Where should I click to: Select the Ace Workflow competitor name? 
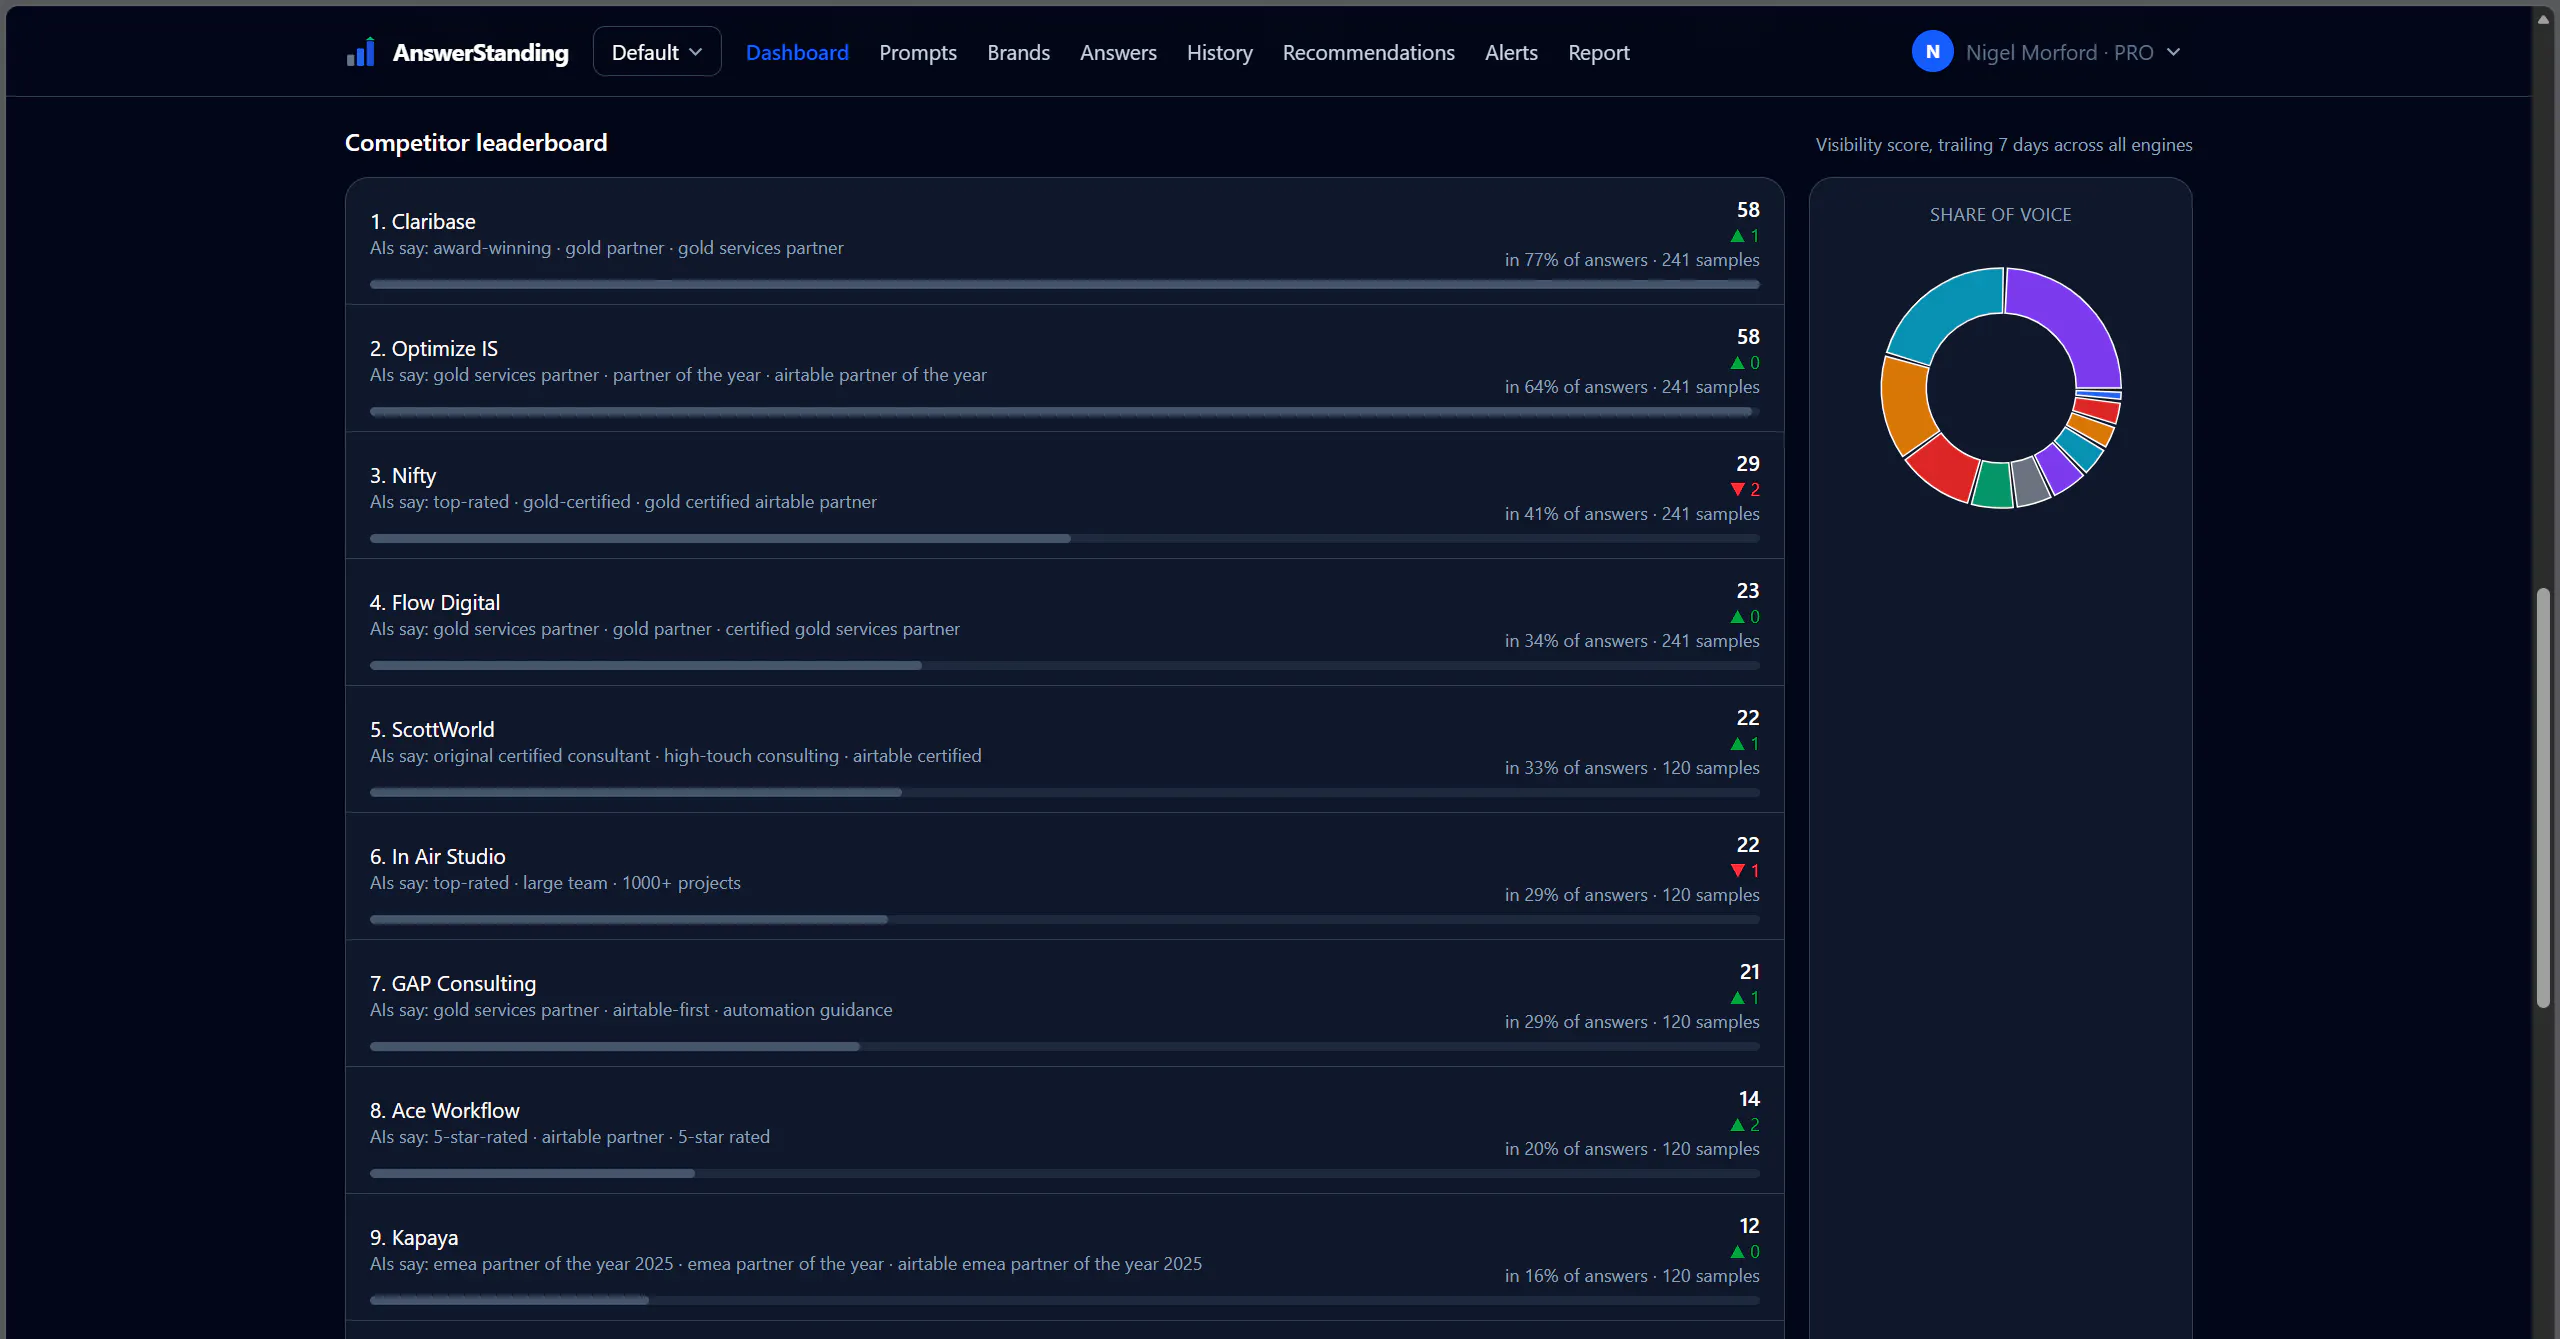pyautogui.click(x=445, y=1110)
